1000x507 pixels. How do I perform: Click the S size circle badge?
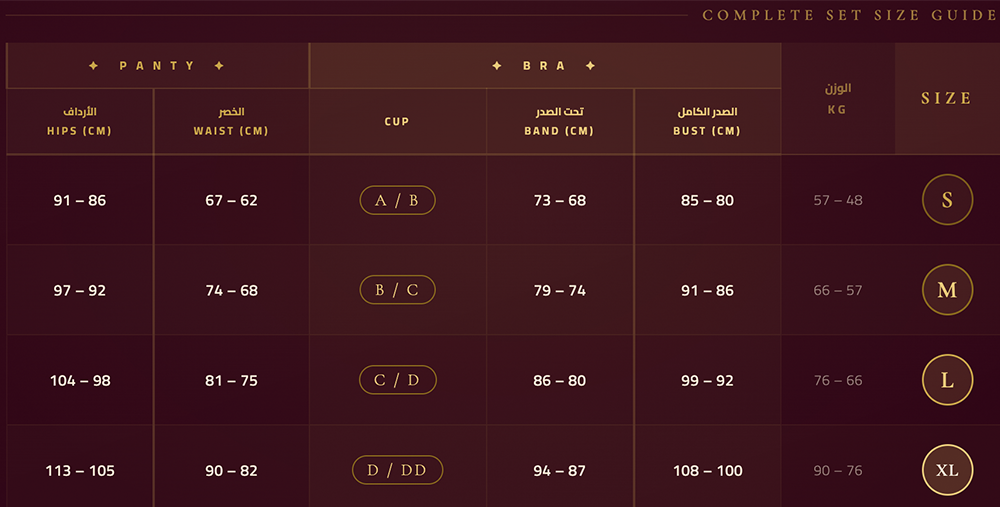[x=947, y=200]
